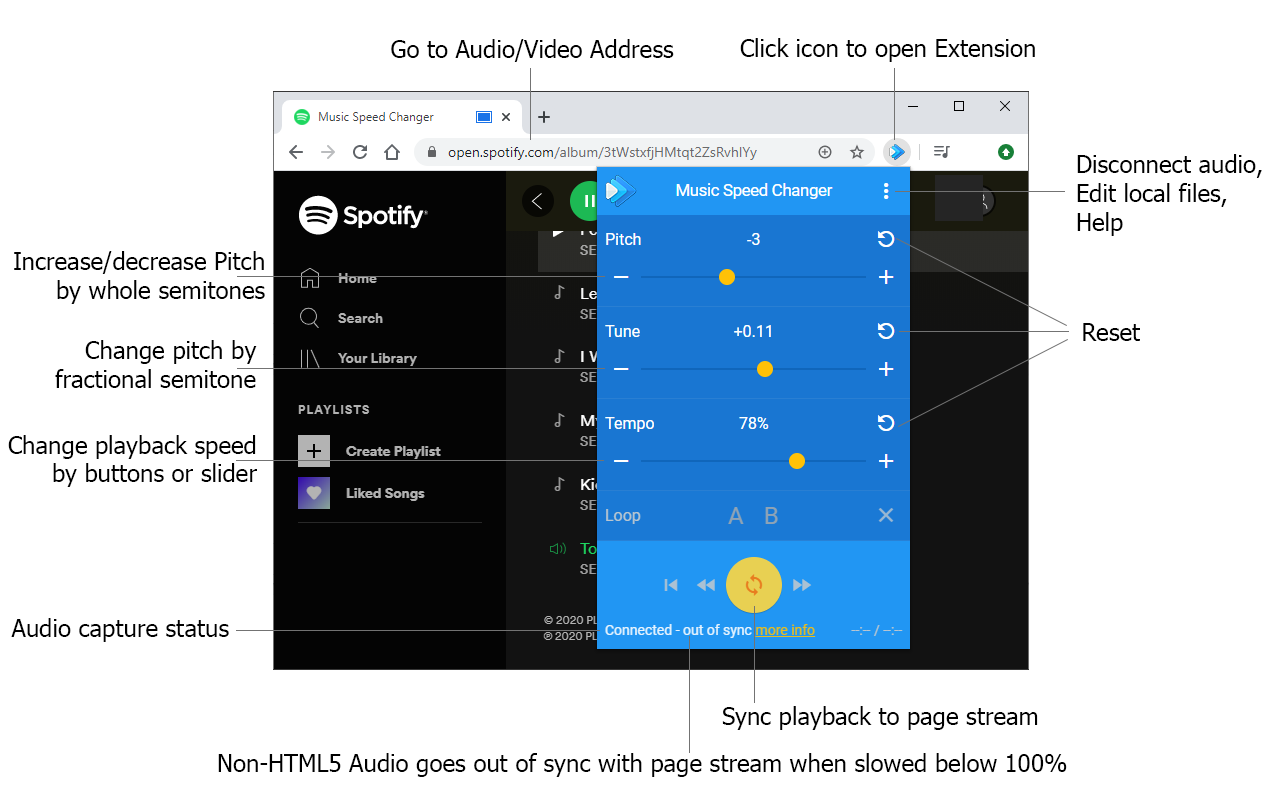Increase Pitch with the plus button
Viewport: 1280px width, 800px height.
pyautogui.click(x=886, y=277)
